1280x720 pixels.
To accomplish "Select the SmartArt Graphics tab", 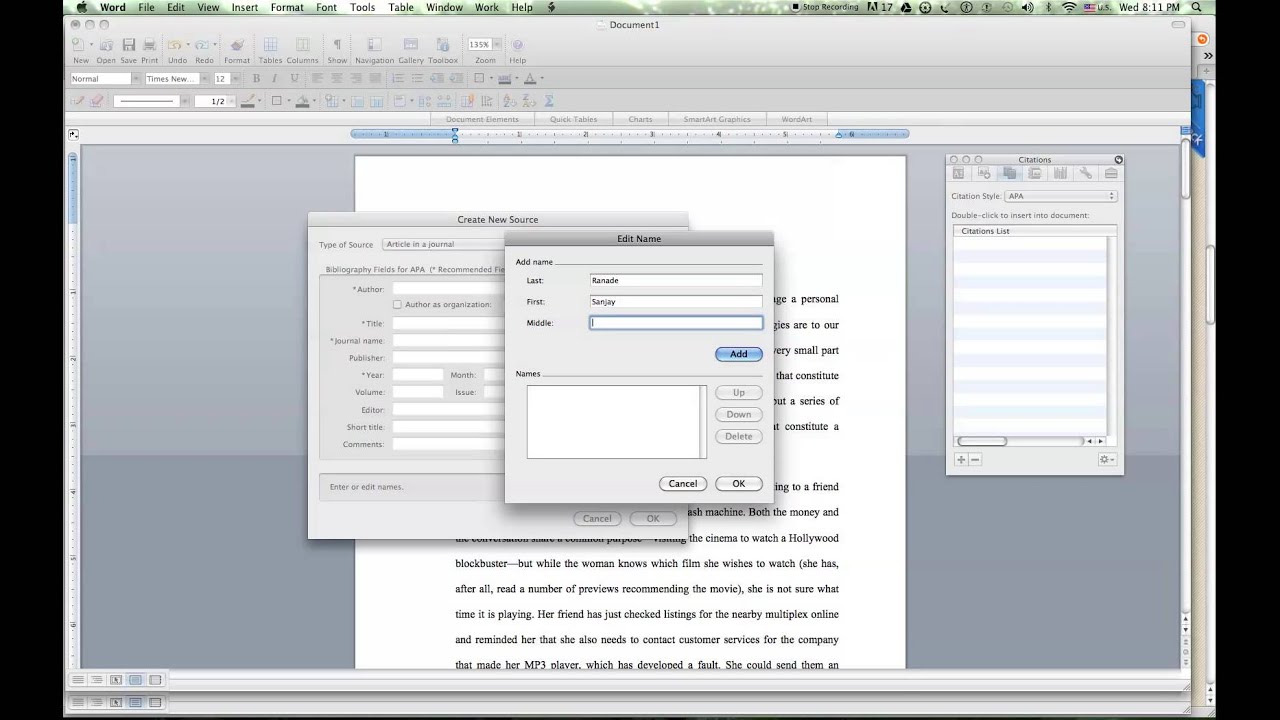I will tap(716, 119).
